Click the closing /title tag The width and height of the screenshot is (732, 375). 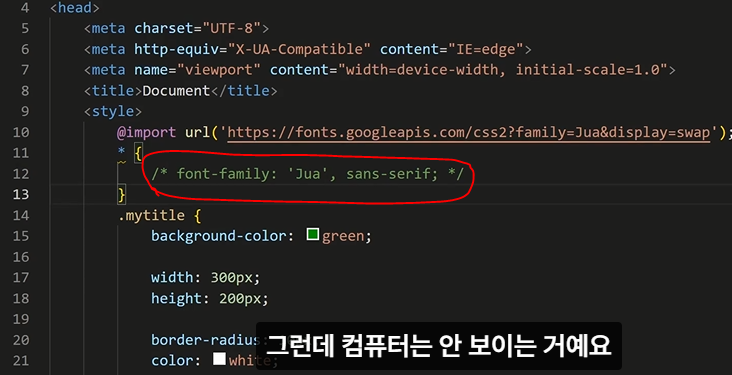coord(244,91)
